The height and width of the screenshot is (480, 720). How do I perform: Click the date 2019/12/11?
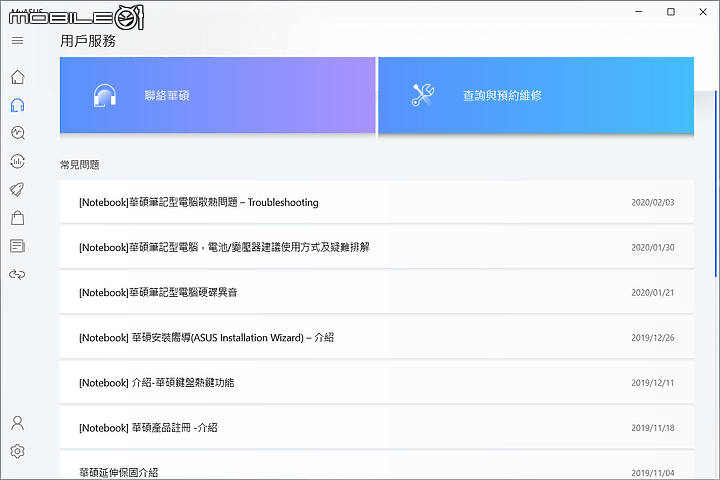pyautogui.click(x=652, y=383)
